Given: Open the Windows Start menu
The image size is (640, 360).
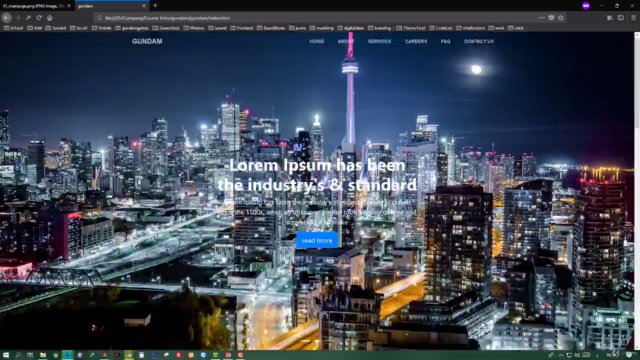Looking at the screenshot, I should (x=6, y=355).
